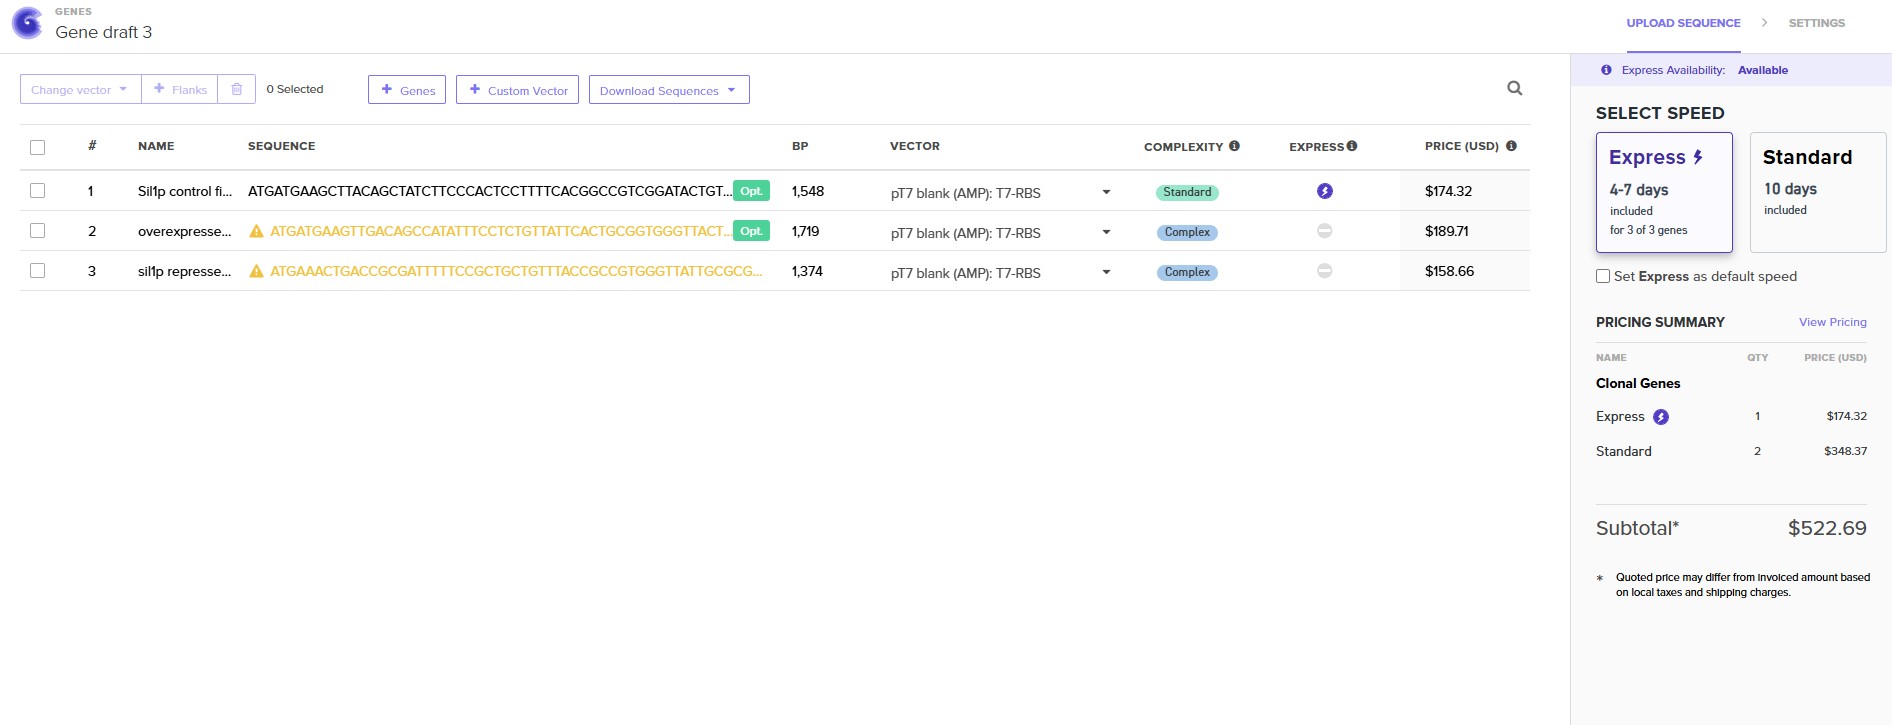Click the Flanks button
1892x725 pixels.
click(x=180, y=89)
